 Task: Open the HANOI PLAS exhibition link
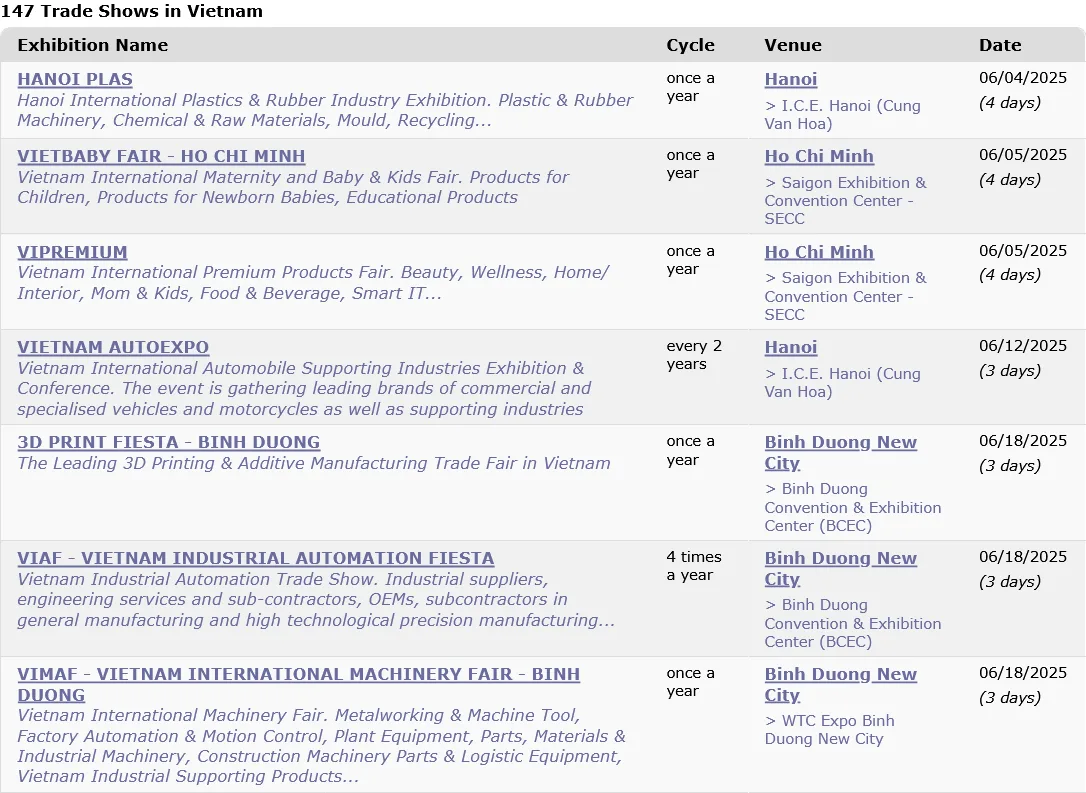75,80
